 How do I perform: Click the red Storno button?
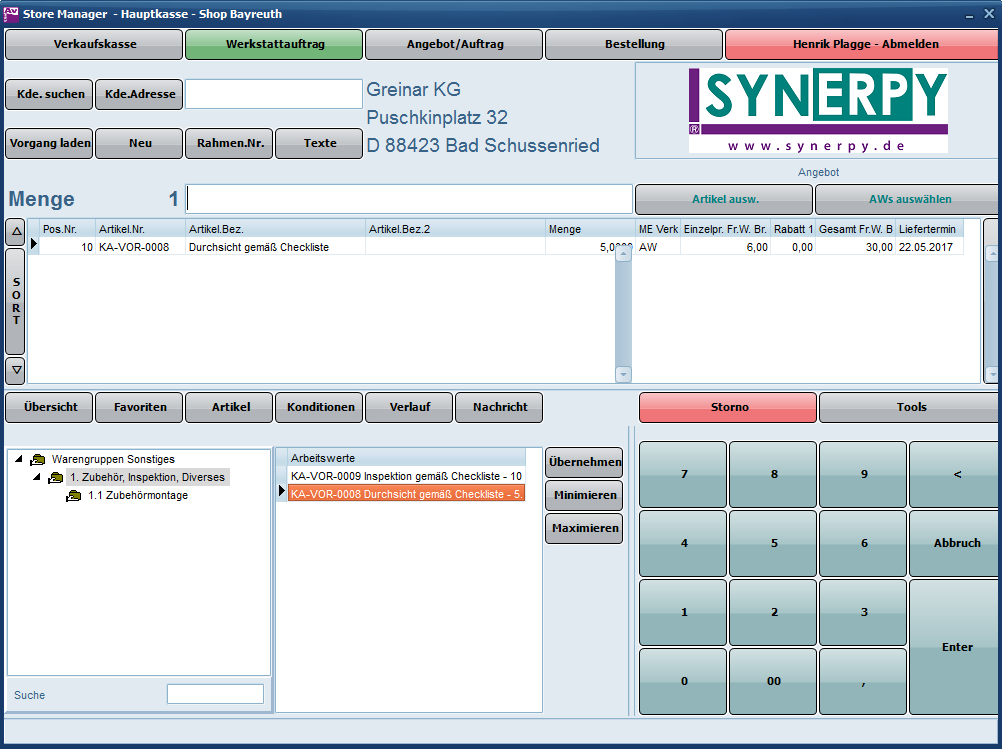(728, 408)
